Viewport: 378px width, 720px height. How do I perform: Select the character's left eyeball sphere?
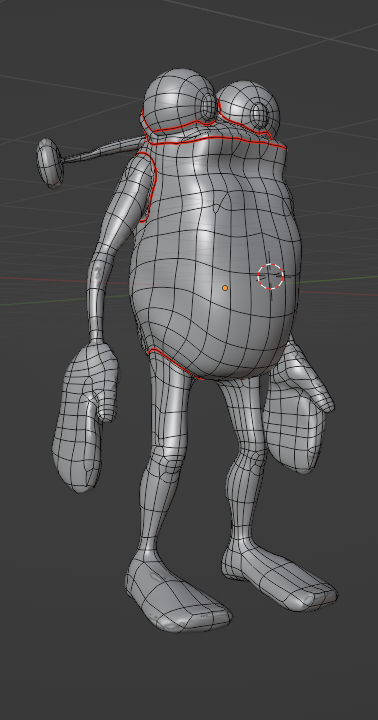(x=178, y=98)
